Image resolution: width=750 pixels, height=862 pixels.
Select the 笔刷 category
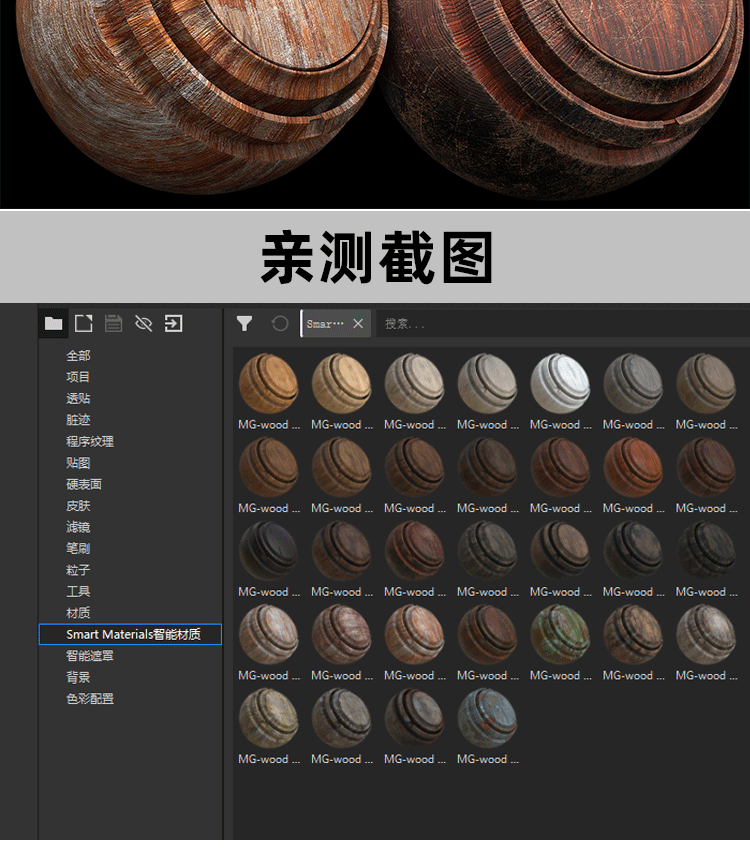(x=78, y=548)
